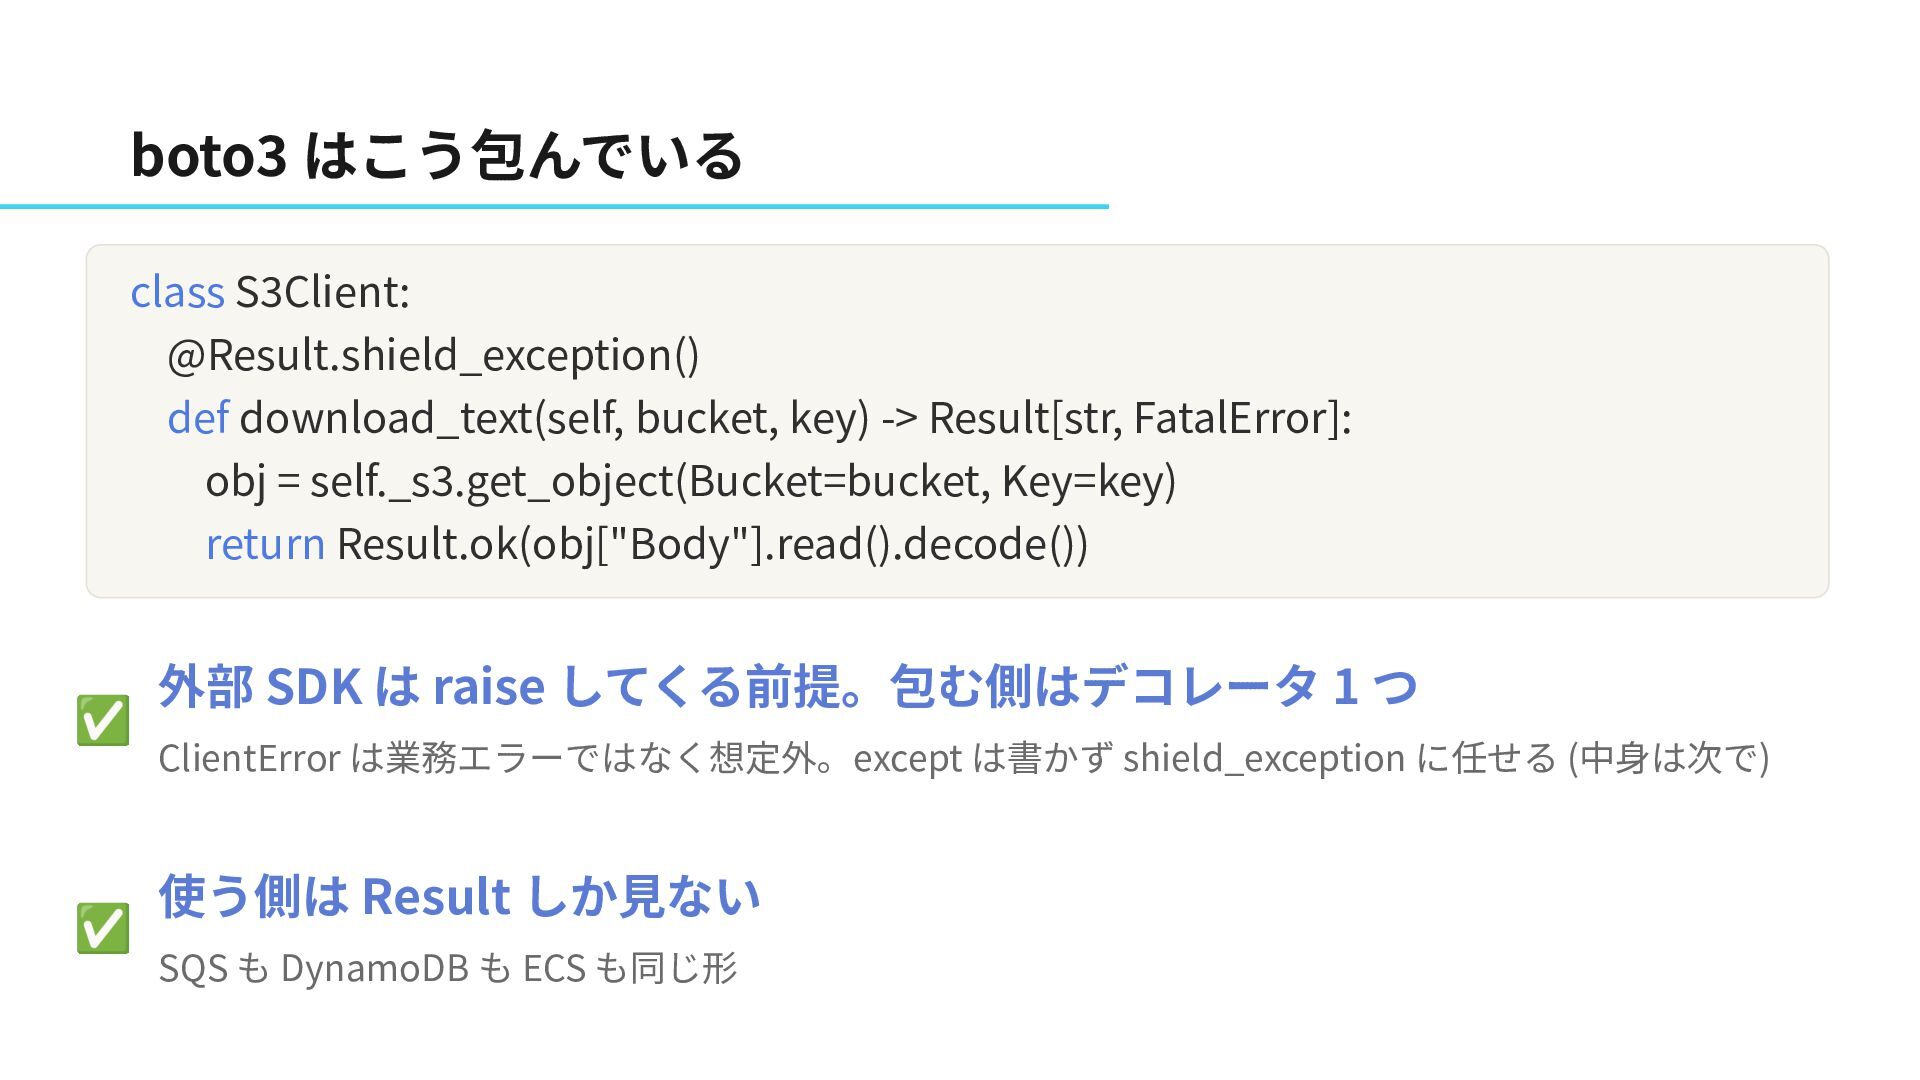The width and height of the screenshot is (1920, 1080).
Task: Click the 'class' keyword in the code
Action: (x=177, y=292)
